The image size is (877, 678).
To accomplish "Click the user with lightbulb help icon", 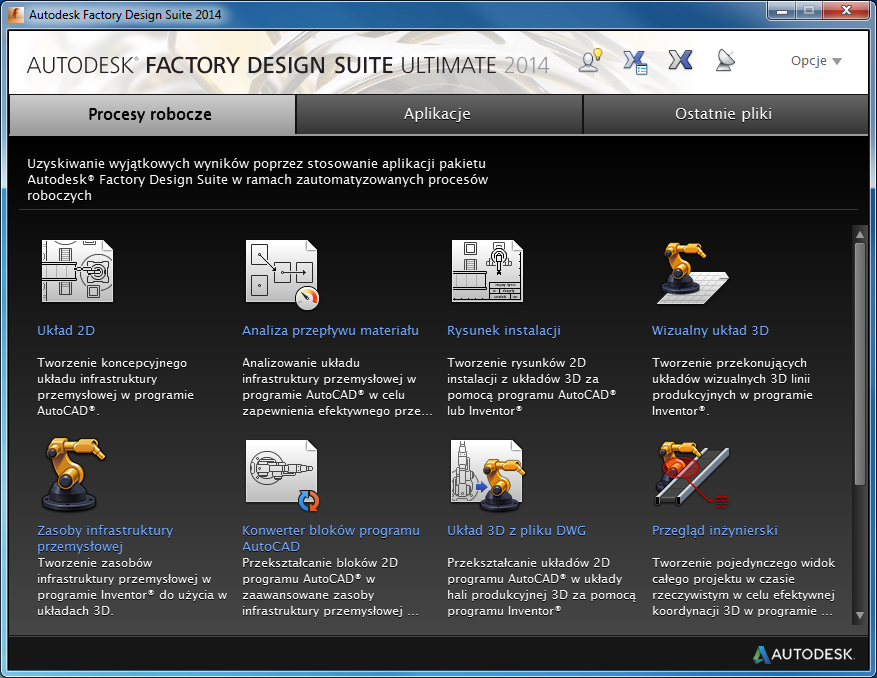I will click(591, 60).
